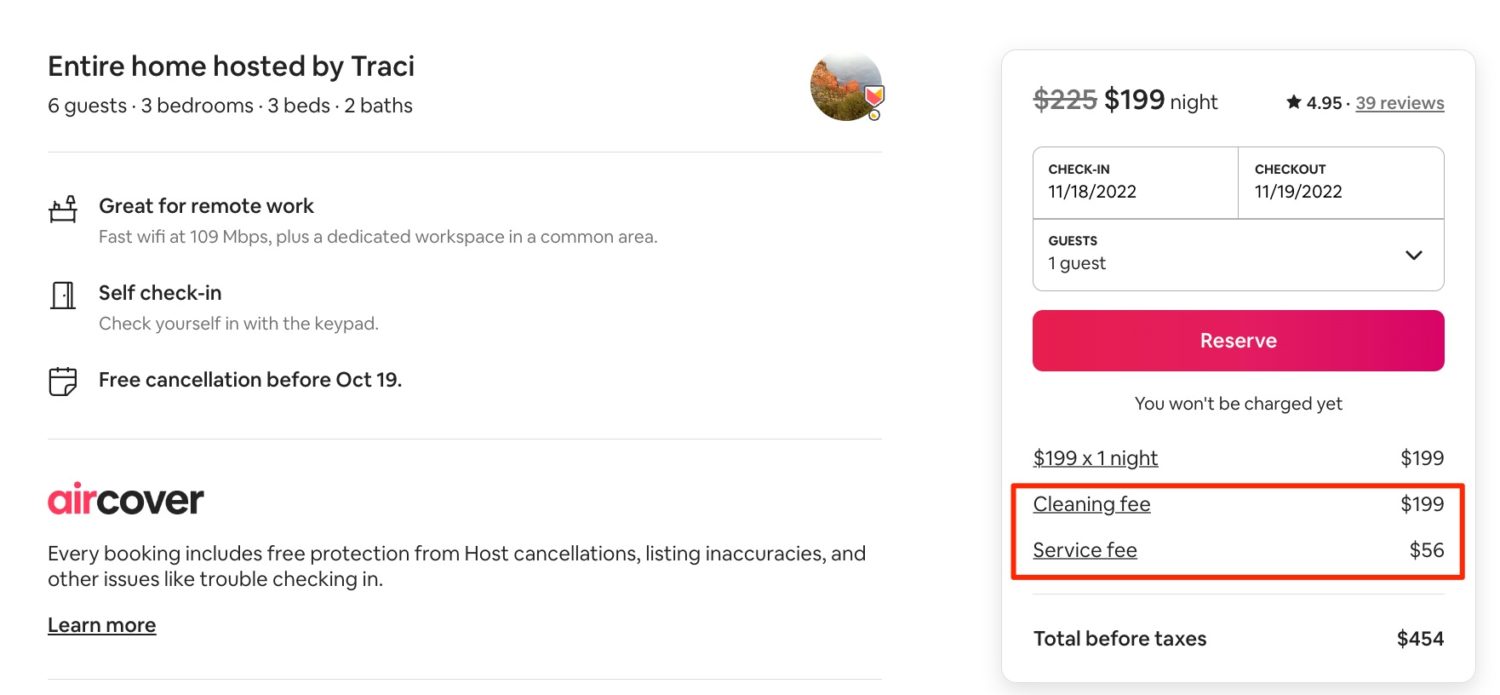1500x695 pixels.
Task: Click the self check-in door icon
Action: [x=62, y=295]
